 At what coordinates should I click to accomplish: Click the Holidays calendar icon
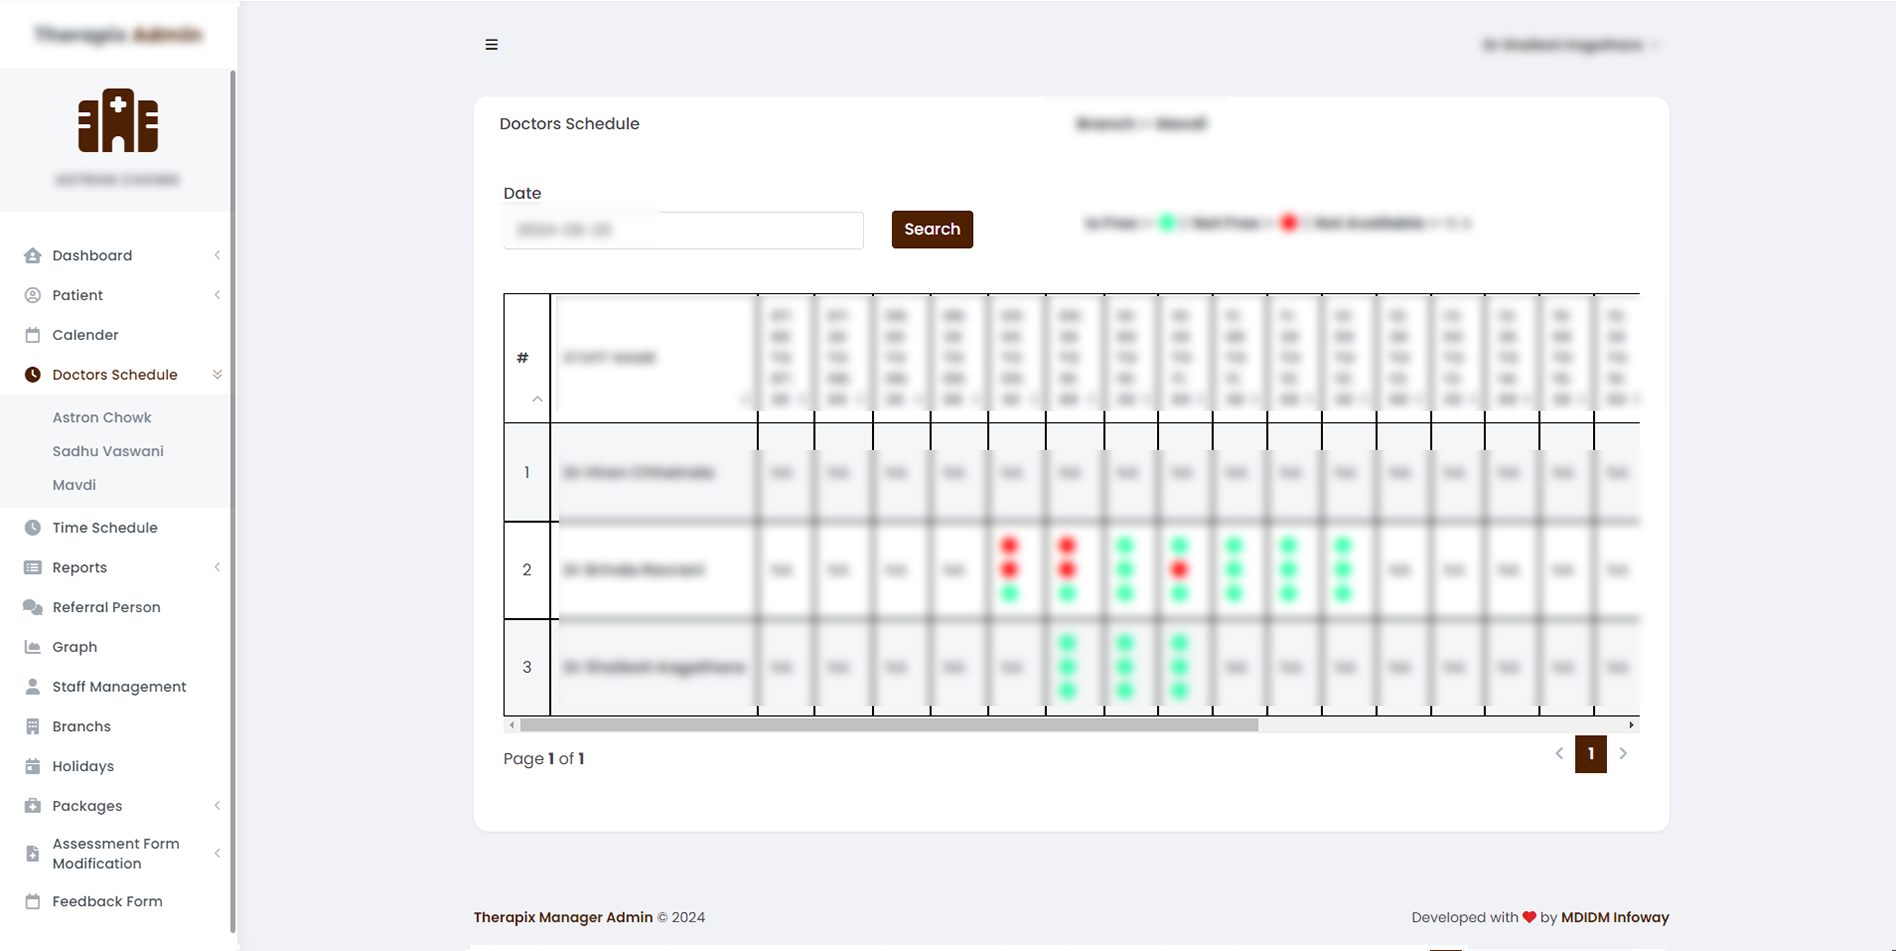tap(33, 766)
